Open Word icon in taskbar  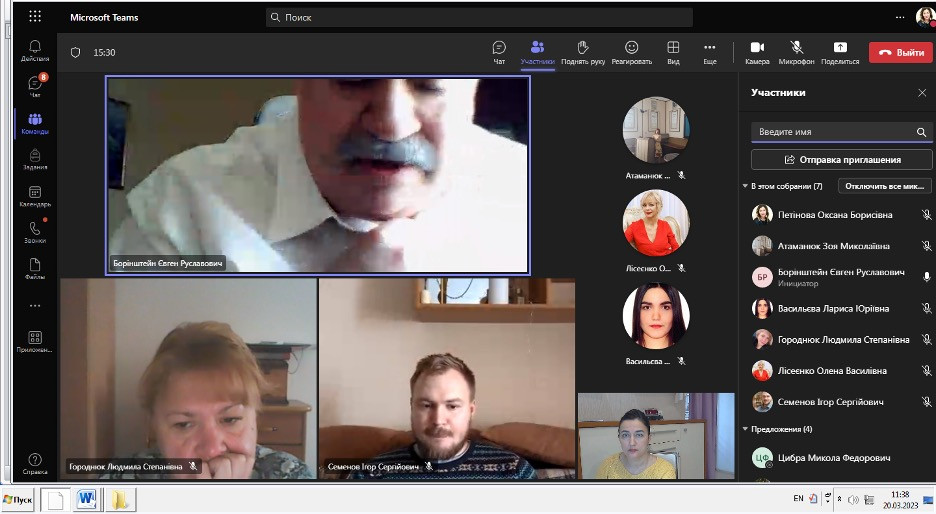(87, 499)
